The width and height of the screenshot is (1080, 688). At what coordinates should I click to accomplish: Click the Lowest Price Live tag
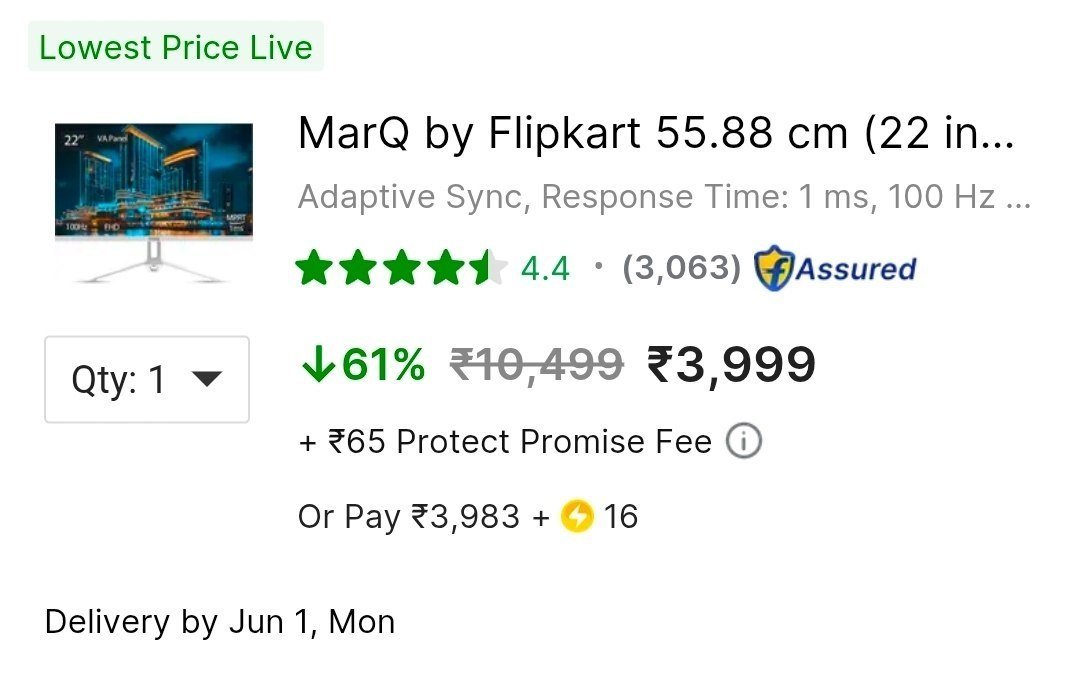[x=176, y=47]
